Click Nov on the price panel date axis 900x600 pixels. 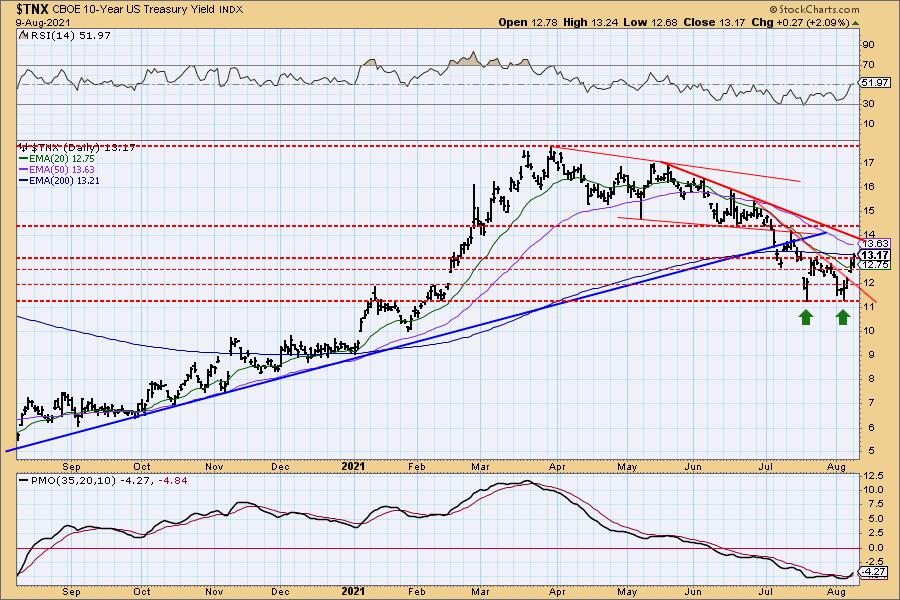[214, 467]
